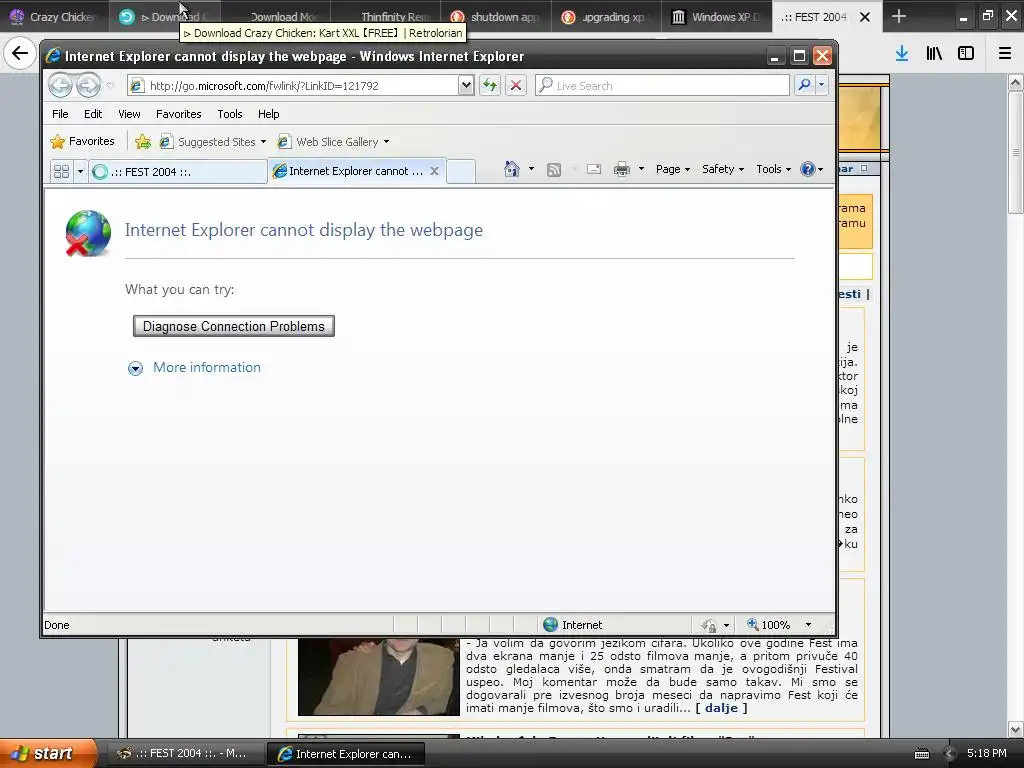This screenshot has width=1024, height=768.
Task: Open Suggested Sites dropdown
Action: point(213,142)
